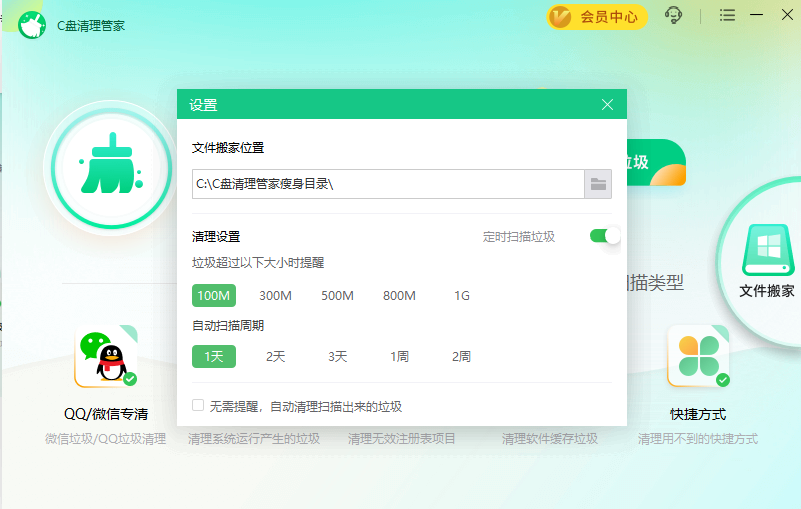Image resolution: width=801 pixels, height=509 pixels.
Task: Browse folder for file move location
Action: [x=598, y=183]
